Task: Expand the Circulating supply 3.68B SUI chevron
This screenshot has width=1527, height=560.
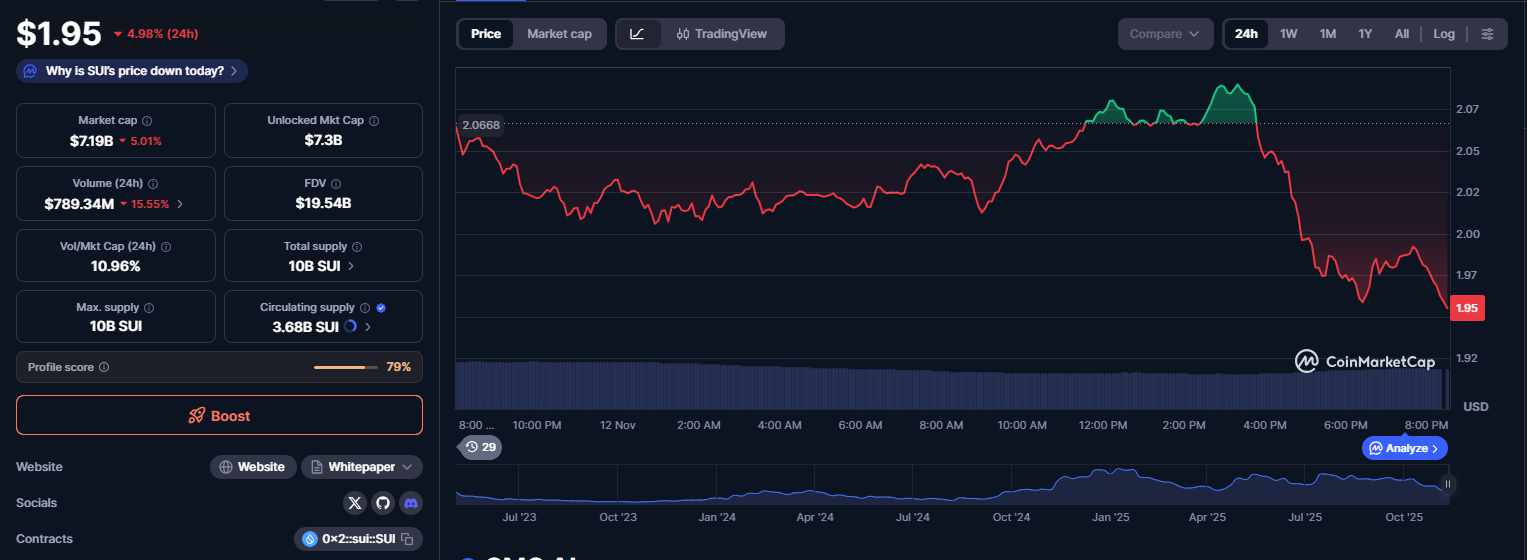Action: [x=368, y=327]
